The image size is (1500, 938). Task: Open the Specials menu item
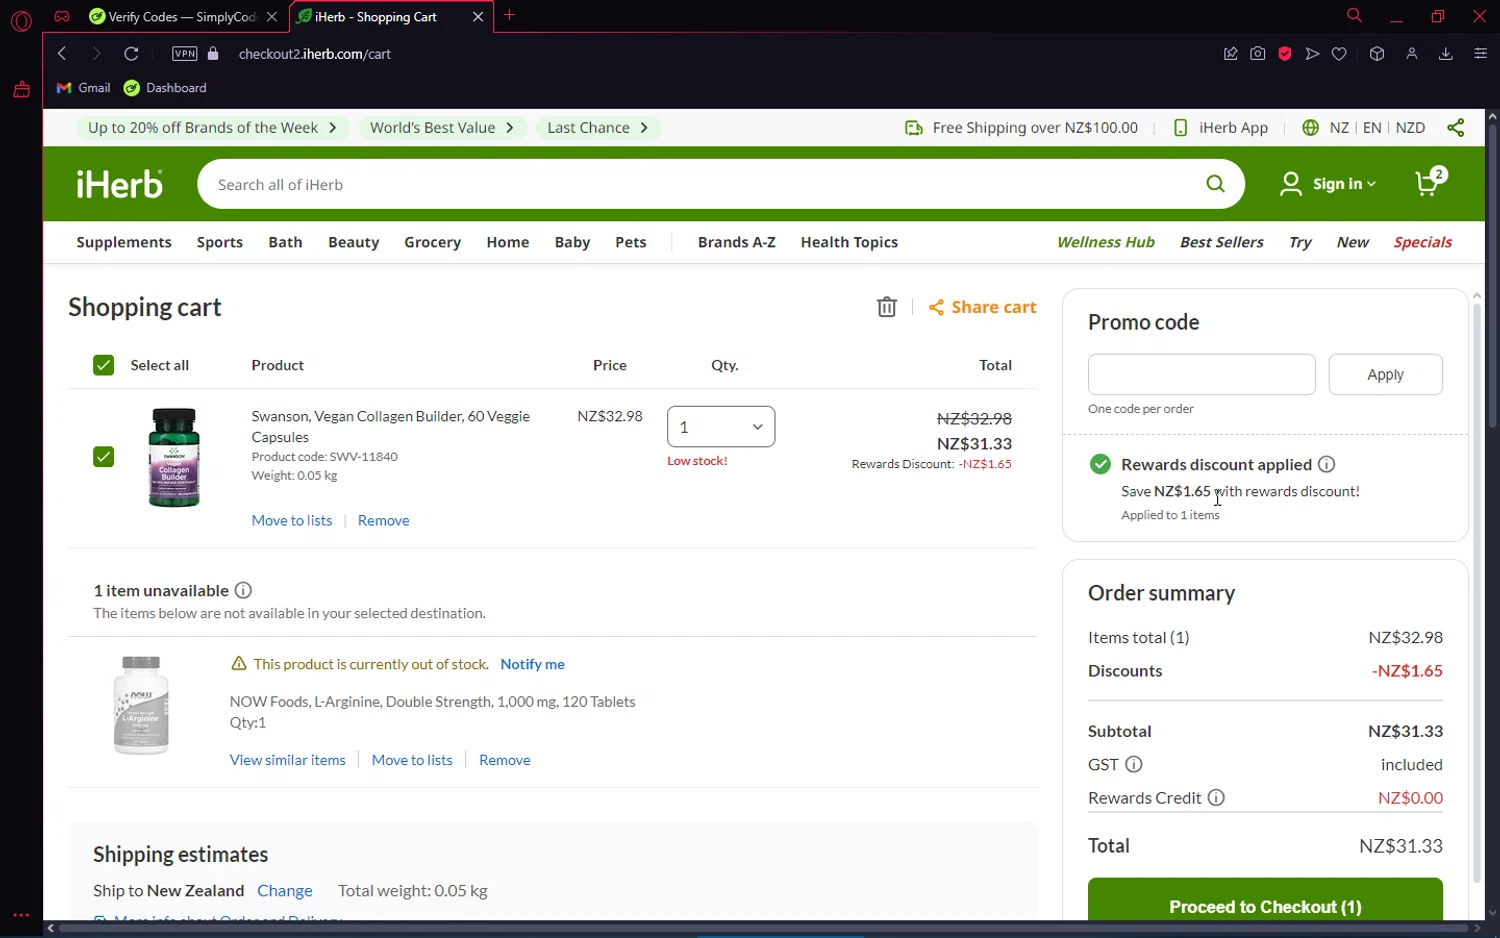(x=1423, y=242)
